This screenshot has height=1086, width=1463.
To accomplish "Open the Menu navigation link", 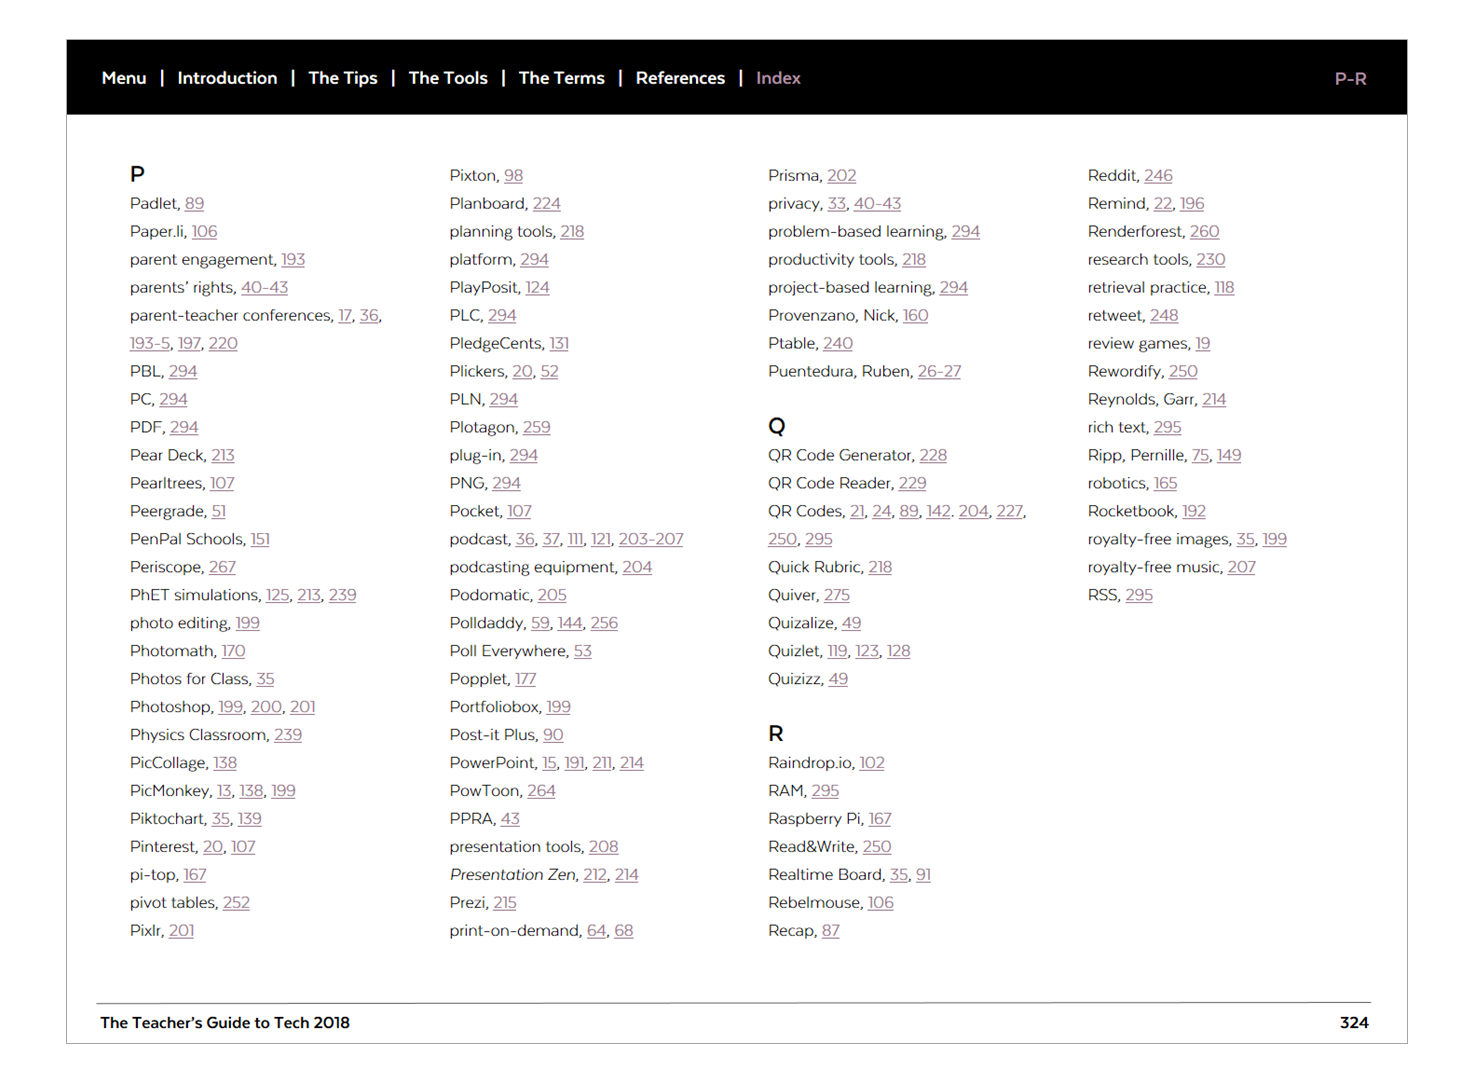I will tap(124, 78).
